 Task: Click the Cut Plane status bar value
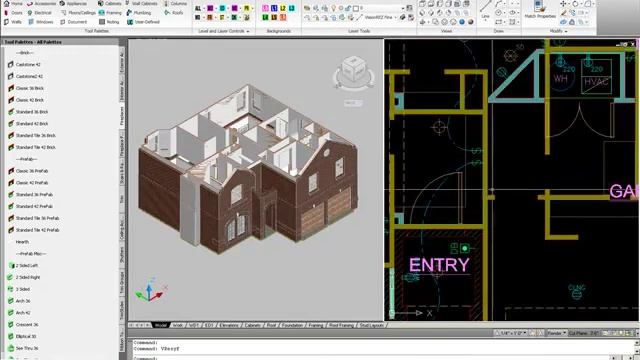click(x=584, y=333)
